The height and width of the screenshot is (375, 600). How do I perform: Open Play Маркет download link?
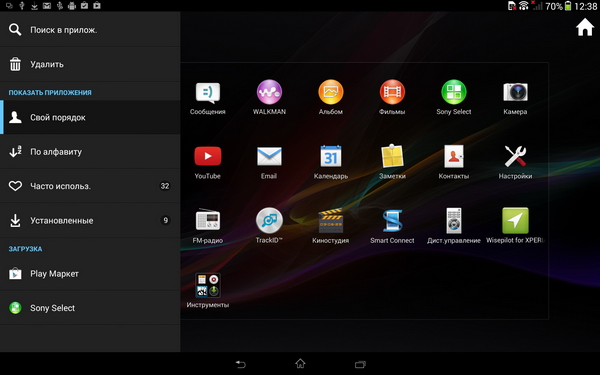click(x=90, y=274)
